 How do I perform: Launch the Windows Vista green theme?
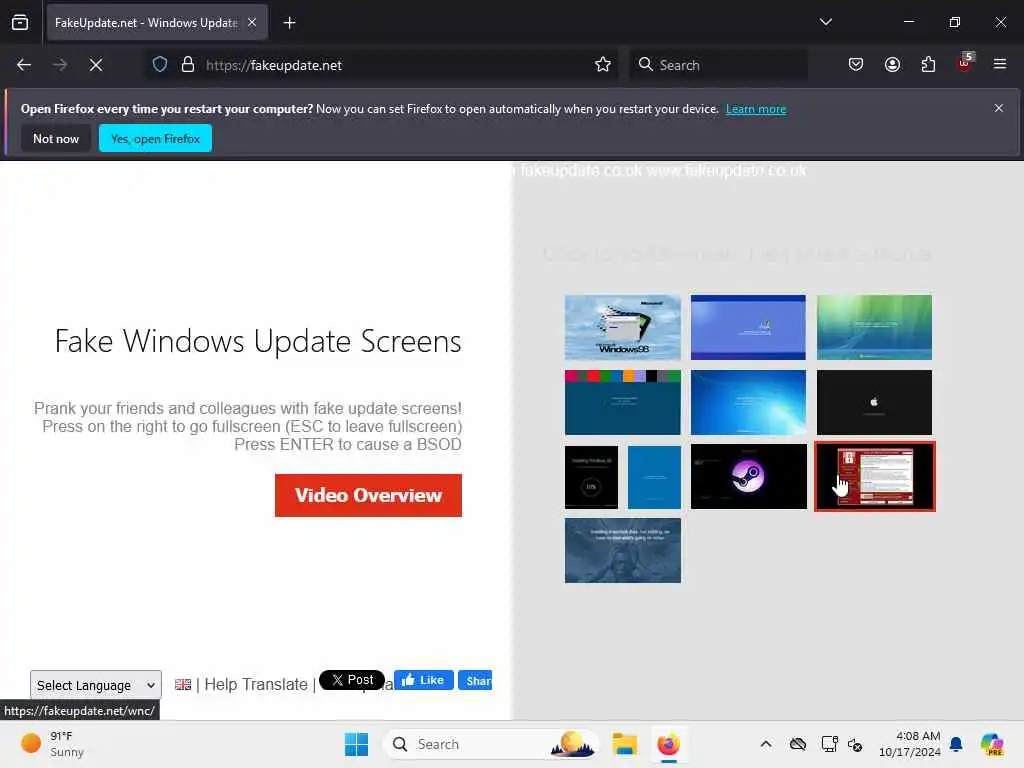click(x=874, y=327)
